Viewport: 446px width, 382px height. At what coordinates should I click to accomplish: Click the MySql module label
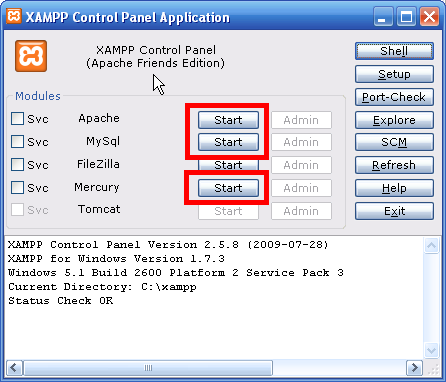point(103,141)
